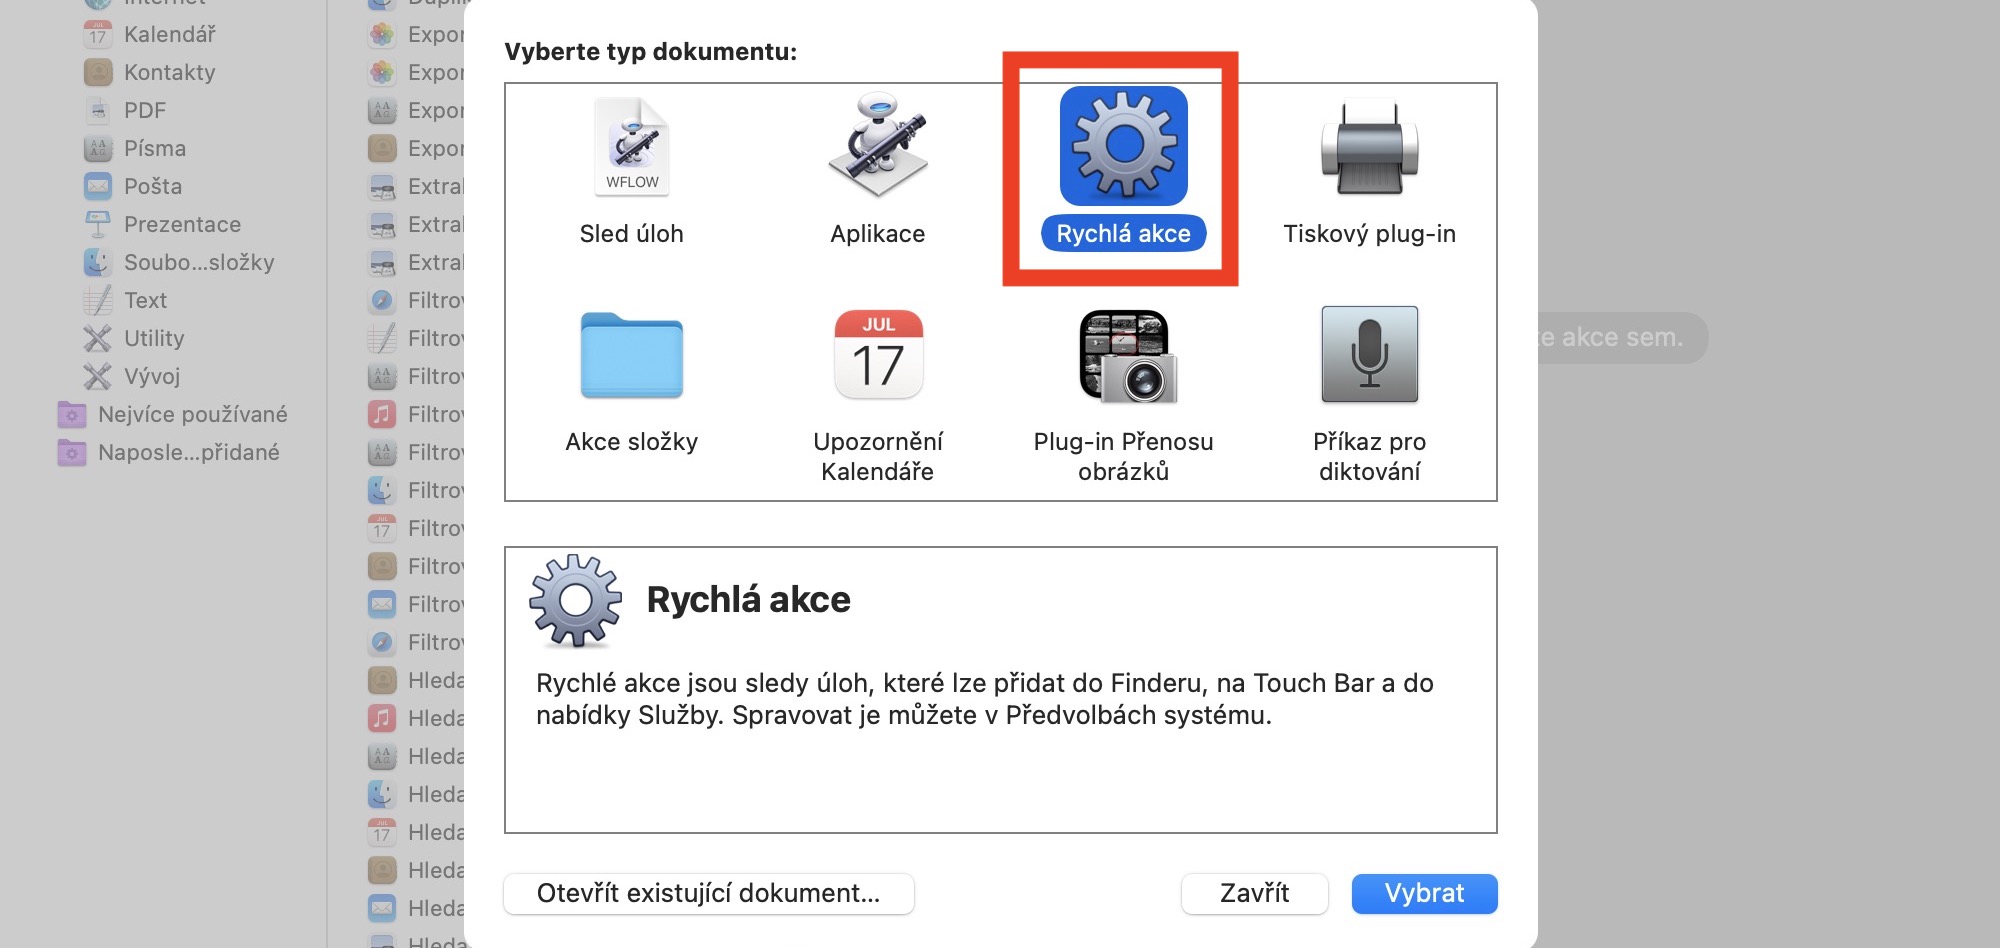Select the Písma category
Viewport: 2000px width, 948px height.
(155, 149)
